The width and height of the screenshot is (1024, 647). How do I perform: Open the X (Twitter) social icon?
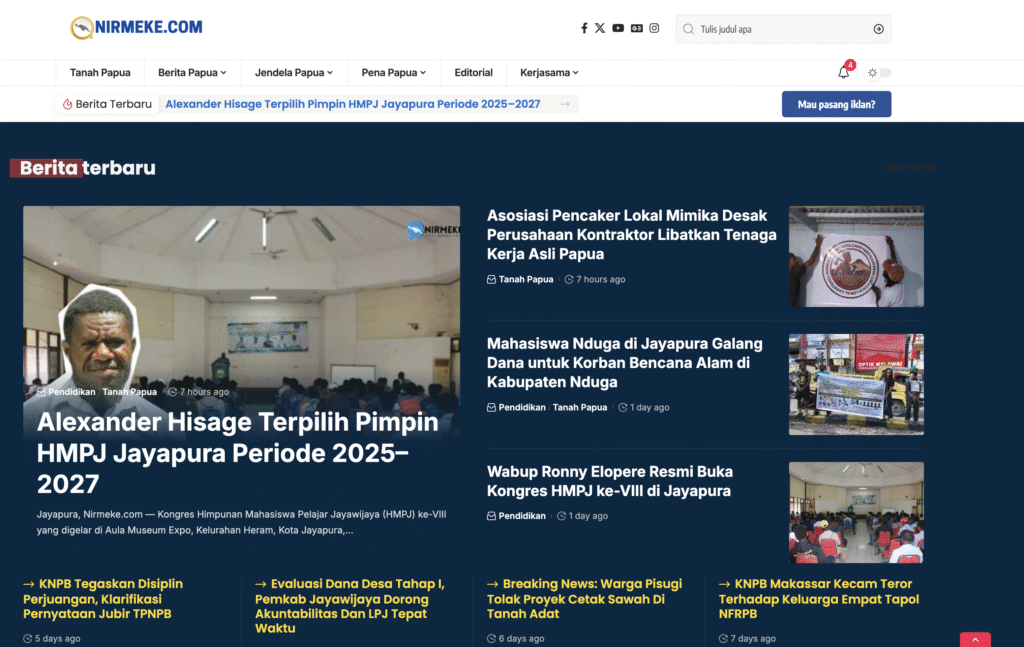600,28
